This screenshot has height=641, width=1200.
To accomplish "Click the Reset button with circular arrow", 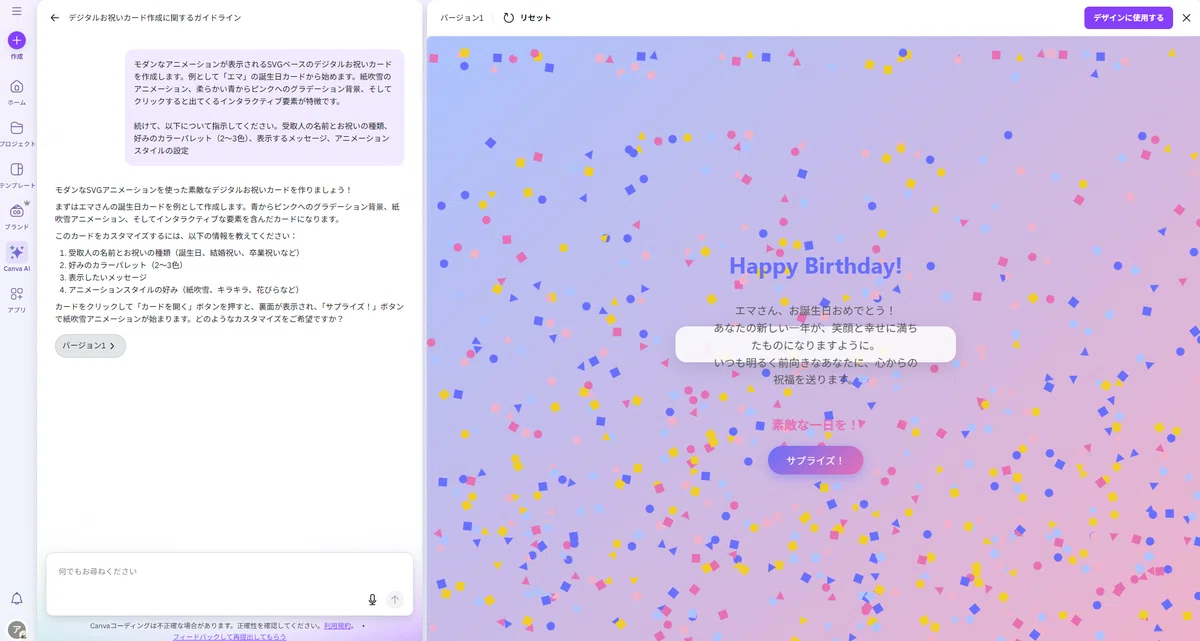I will point(527,18).
